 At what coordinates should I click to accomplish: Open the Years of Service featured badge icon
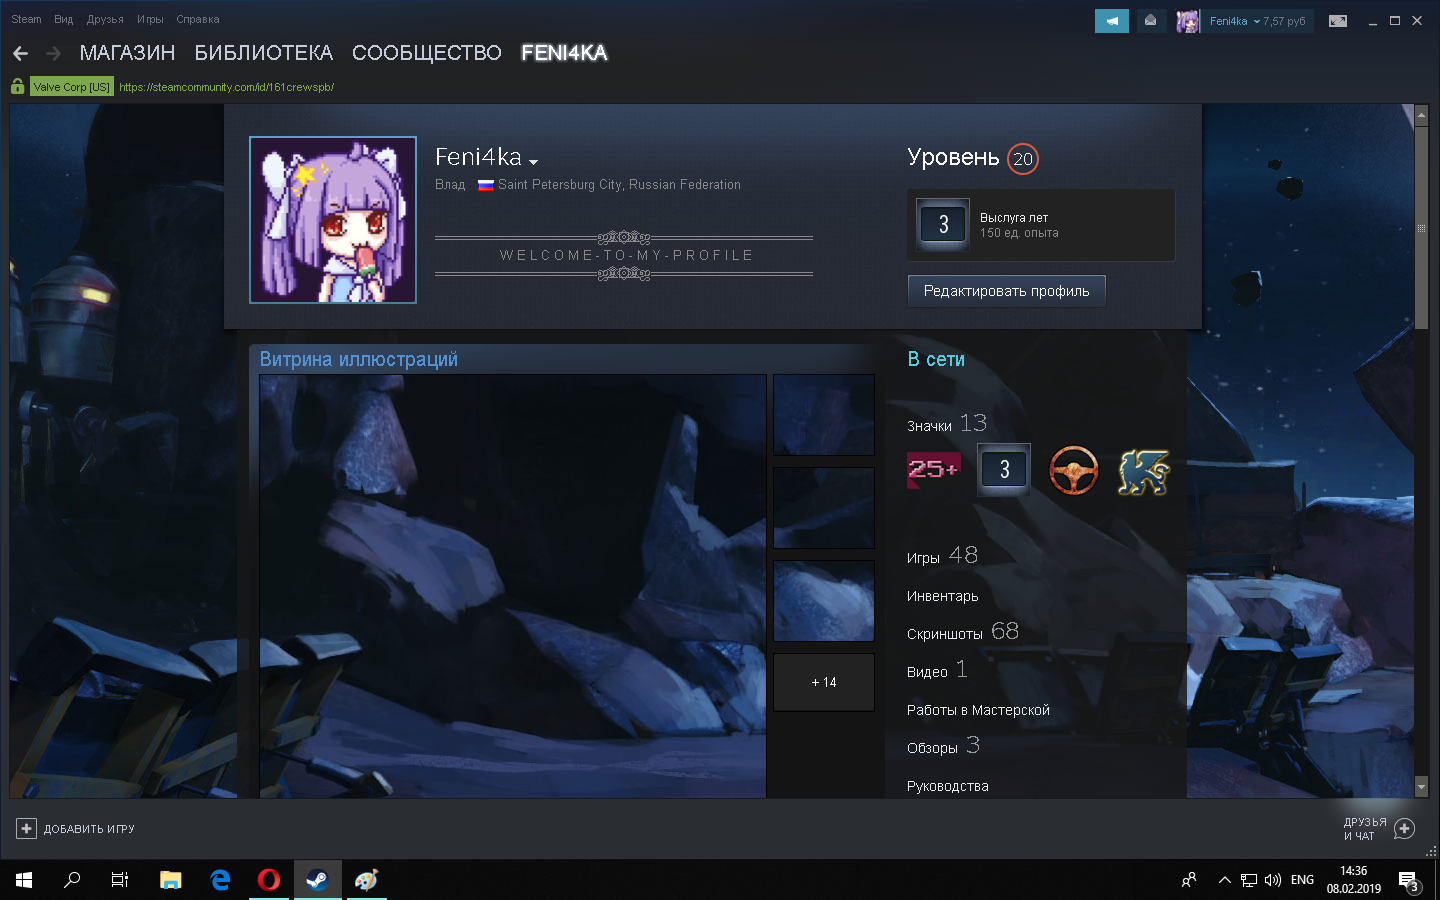pos(943,225)
